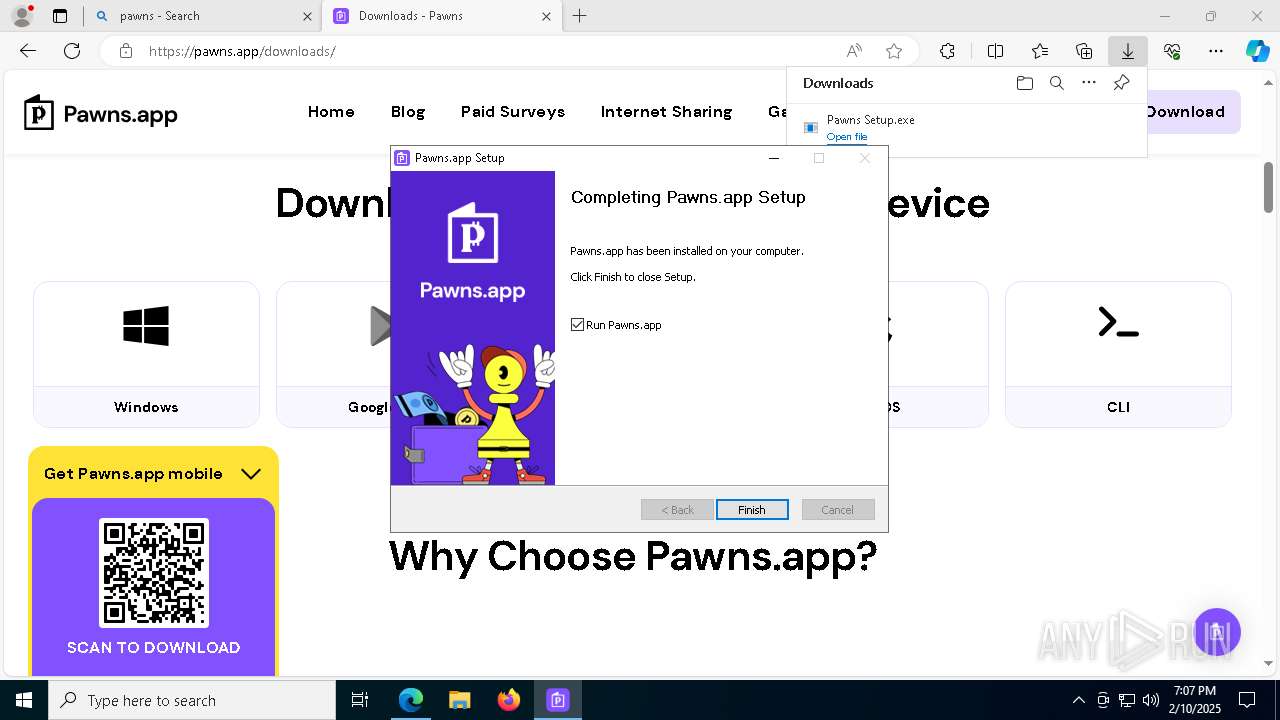Click the taskbar search box

click(192, 700)
